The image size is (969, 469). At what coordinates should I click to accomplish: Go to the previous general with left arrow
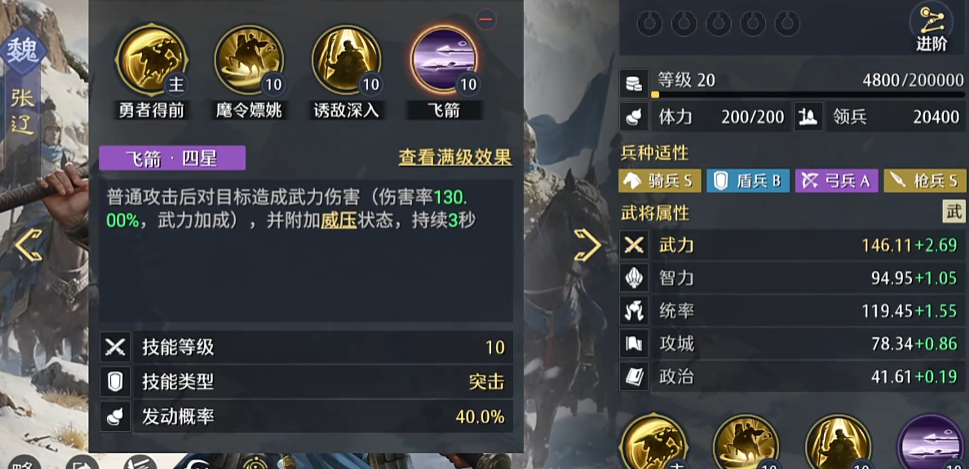28,245
